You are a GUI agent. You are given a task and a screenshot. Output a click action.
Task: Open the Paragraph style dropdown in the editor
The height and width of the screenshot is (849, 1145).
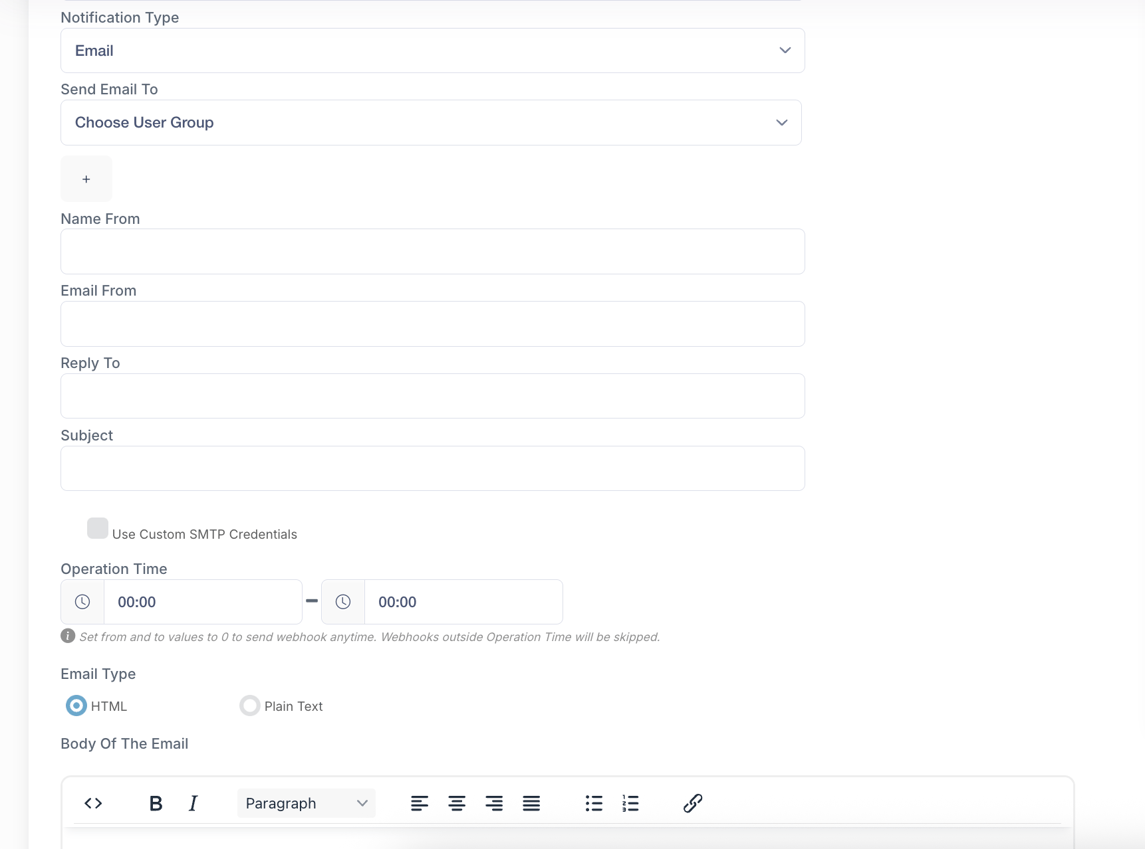[x=306, y=802]
